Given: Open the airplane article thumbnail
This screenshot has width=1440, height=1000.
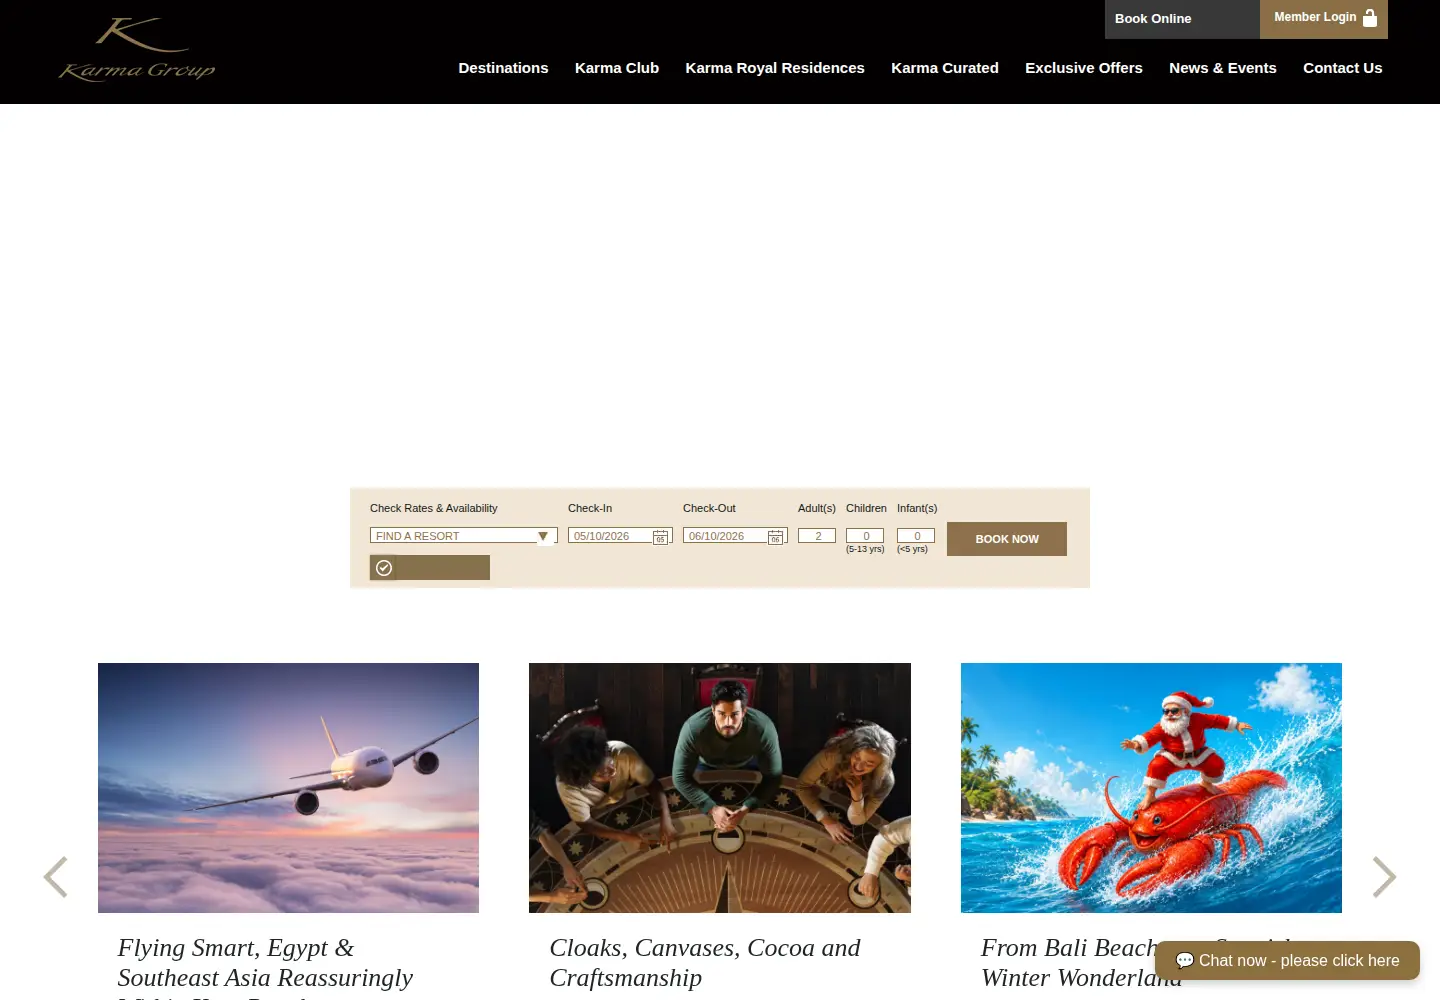Looking at the screenshot, I should pos(288,788).
